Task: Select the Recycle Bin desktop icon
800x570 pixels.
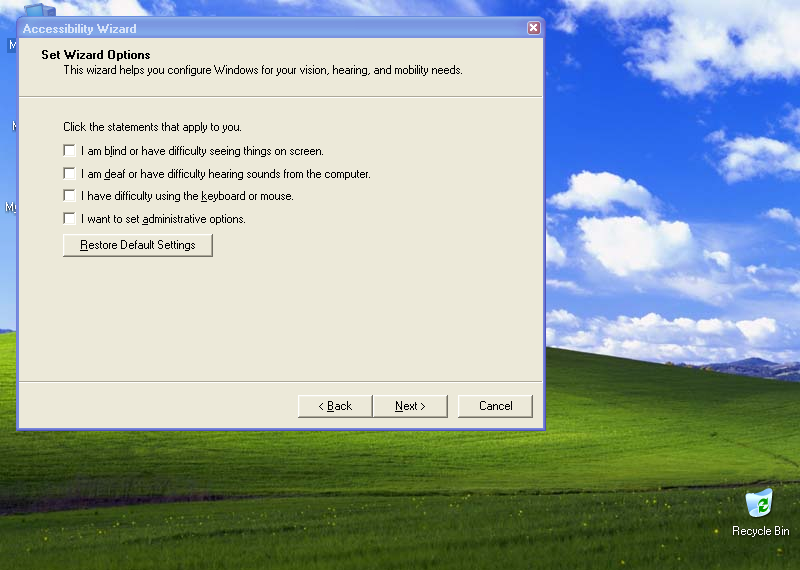Action: click(x=760, y=512)
